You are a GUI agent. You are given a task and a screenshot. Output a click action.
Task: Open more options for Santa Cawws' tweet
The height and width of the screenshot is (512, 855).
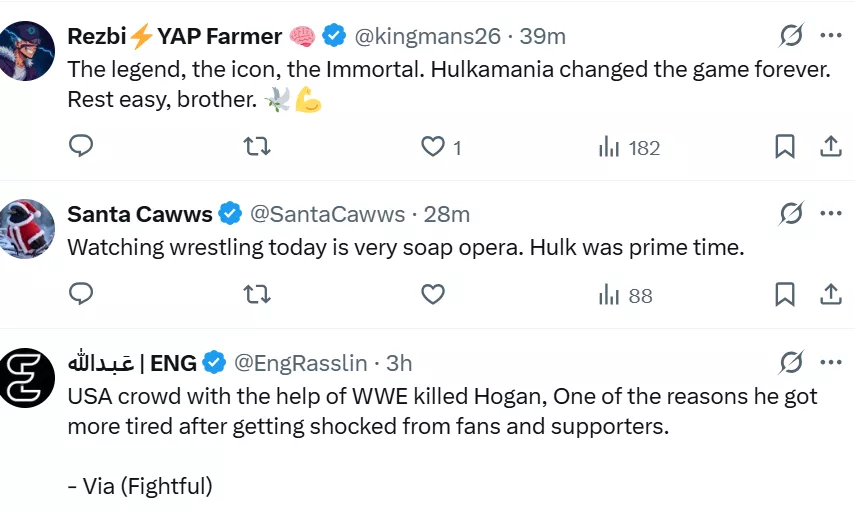(x=831, y=213)
